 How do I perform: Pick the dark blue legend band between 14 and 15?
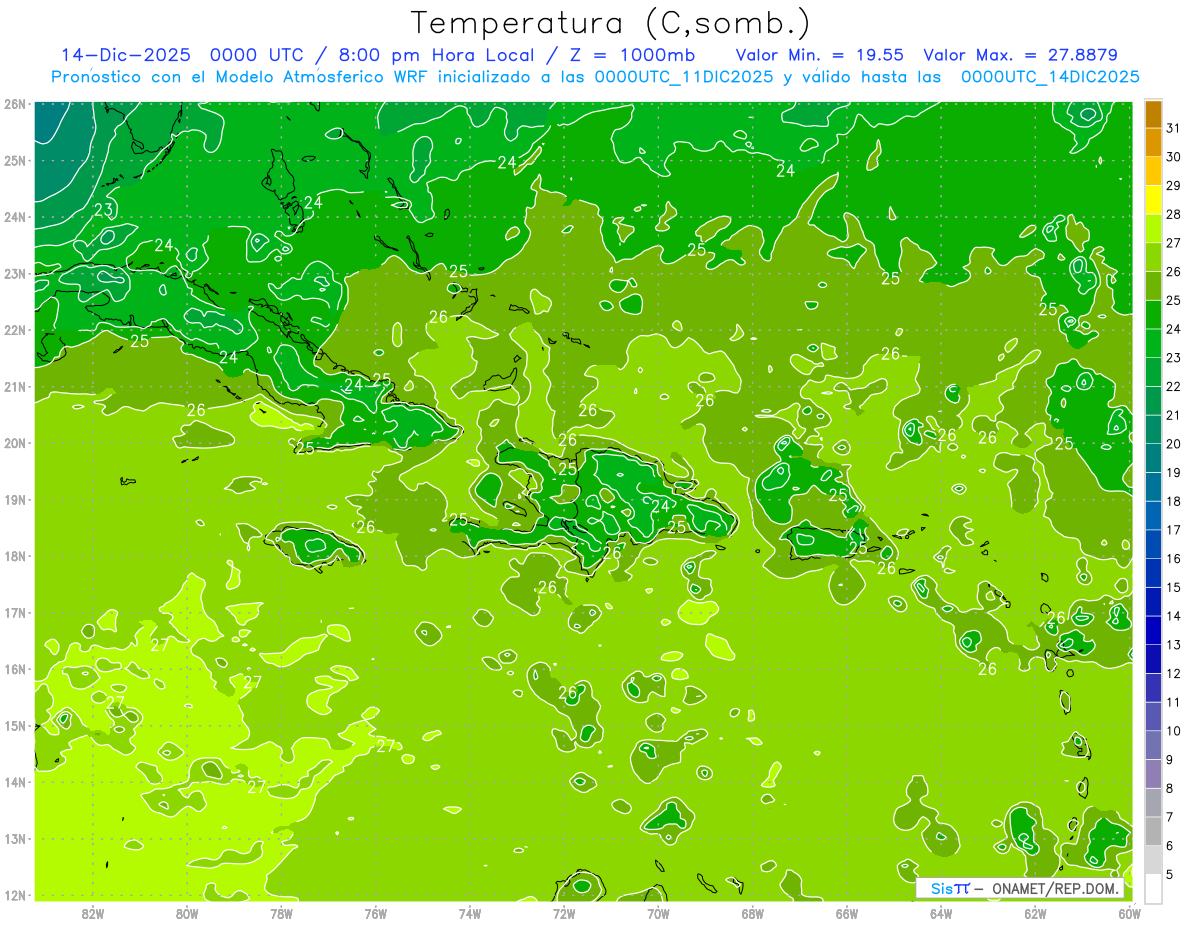[x=1153, y=602]
